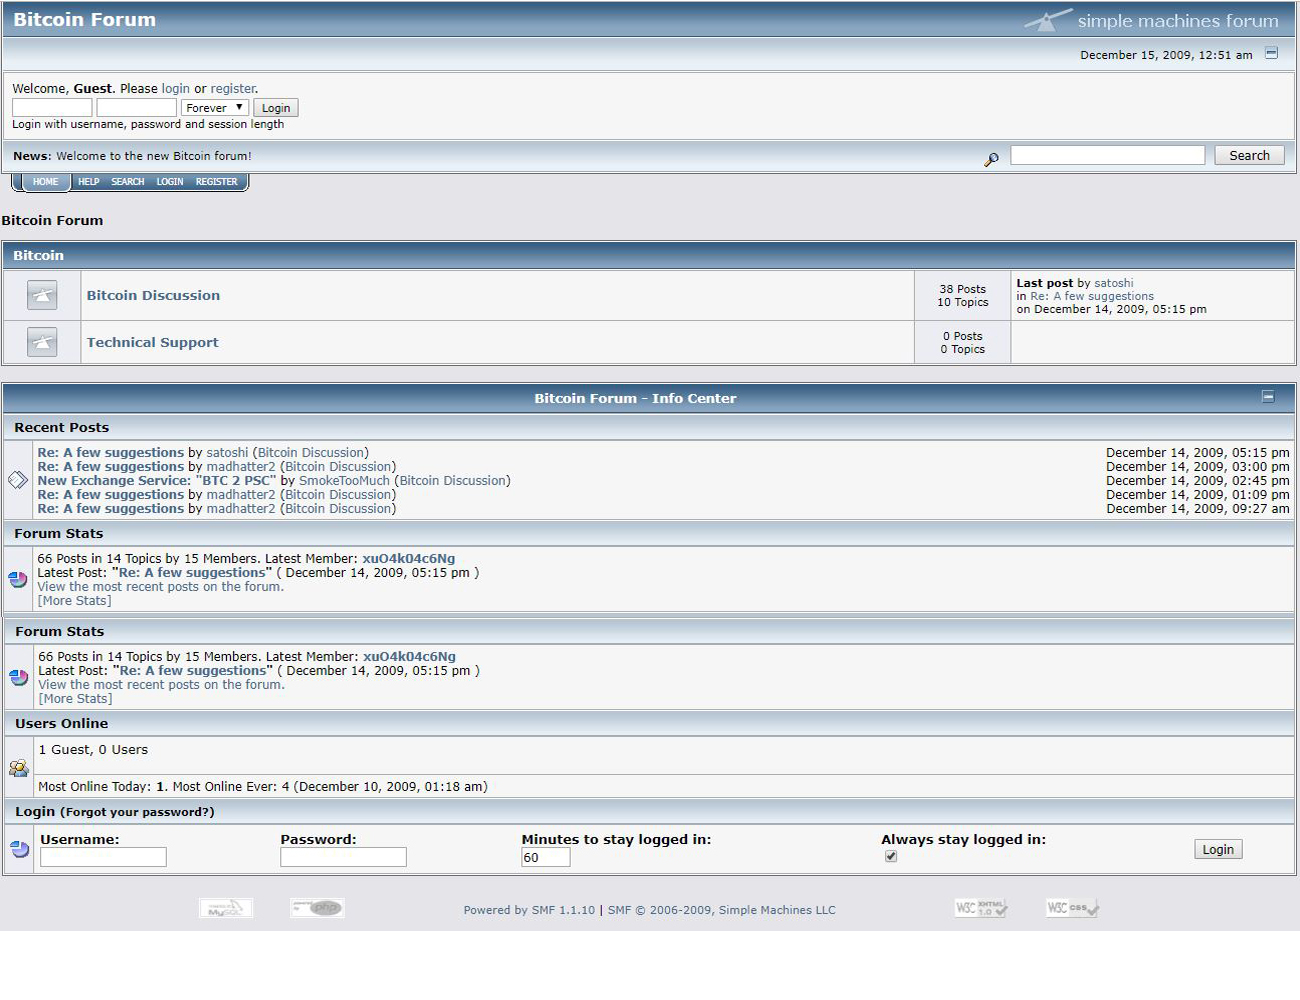This screenshot has height=1000, width=1300.
Task: Open the HELP menu tab
Action: click(89, 182)
